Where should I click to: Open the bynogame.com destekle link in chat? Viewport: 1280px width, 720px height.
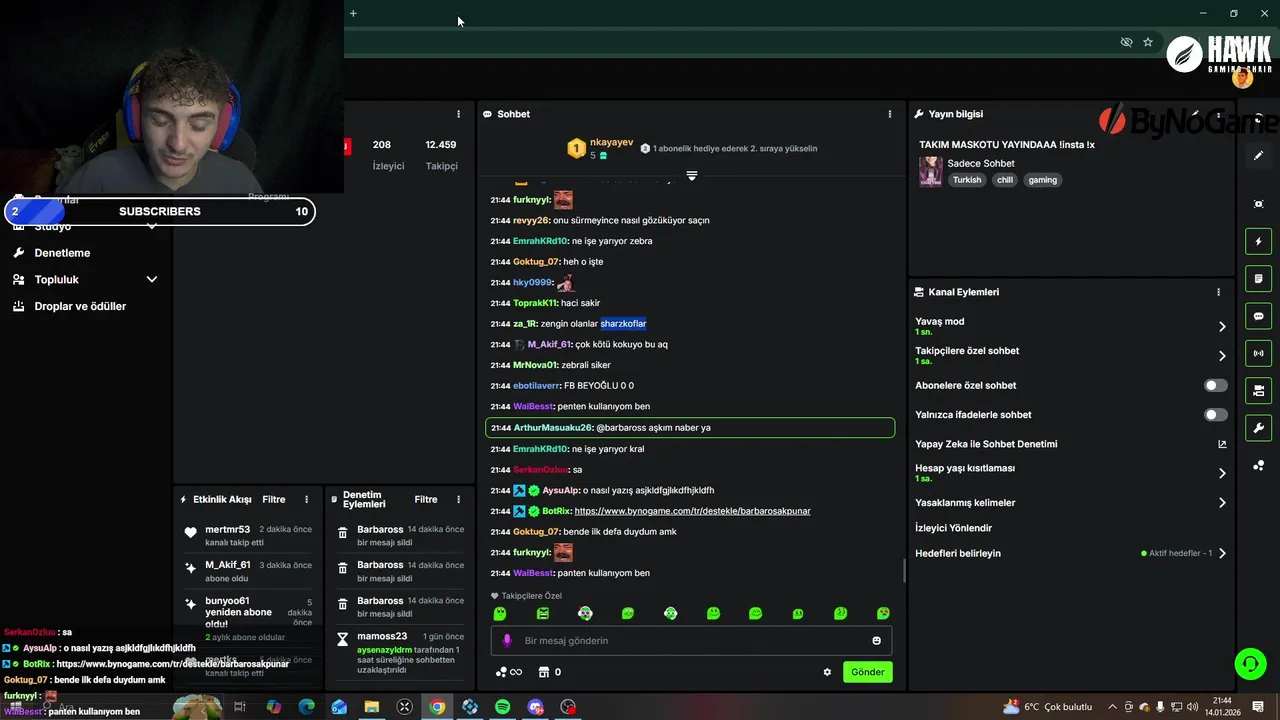tap(692, 511)
